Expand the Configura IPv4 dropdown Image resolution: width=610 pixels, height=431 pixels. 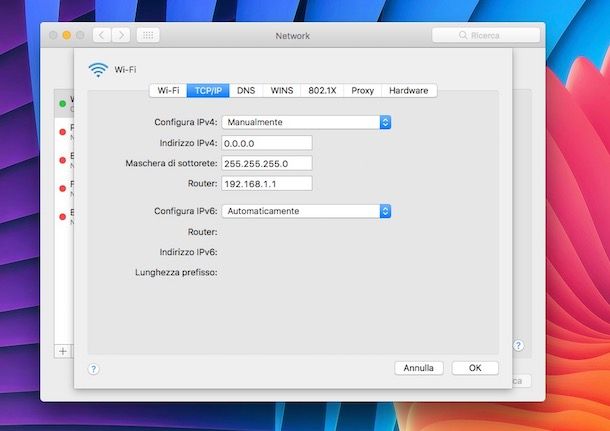click(x=305, y=122)
